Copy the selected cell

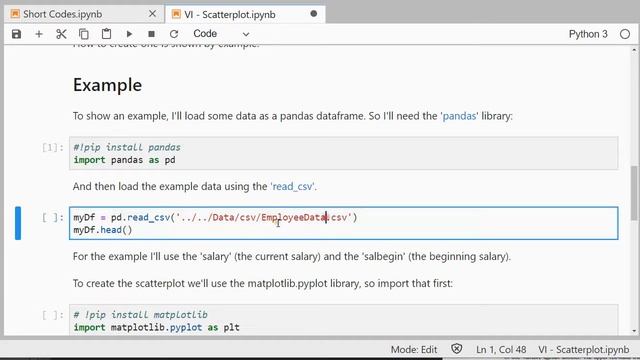point(84,34)
